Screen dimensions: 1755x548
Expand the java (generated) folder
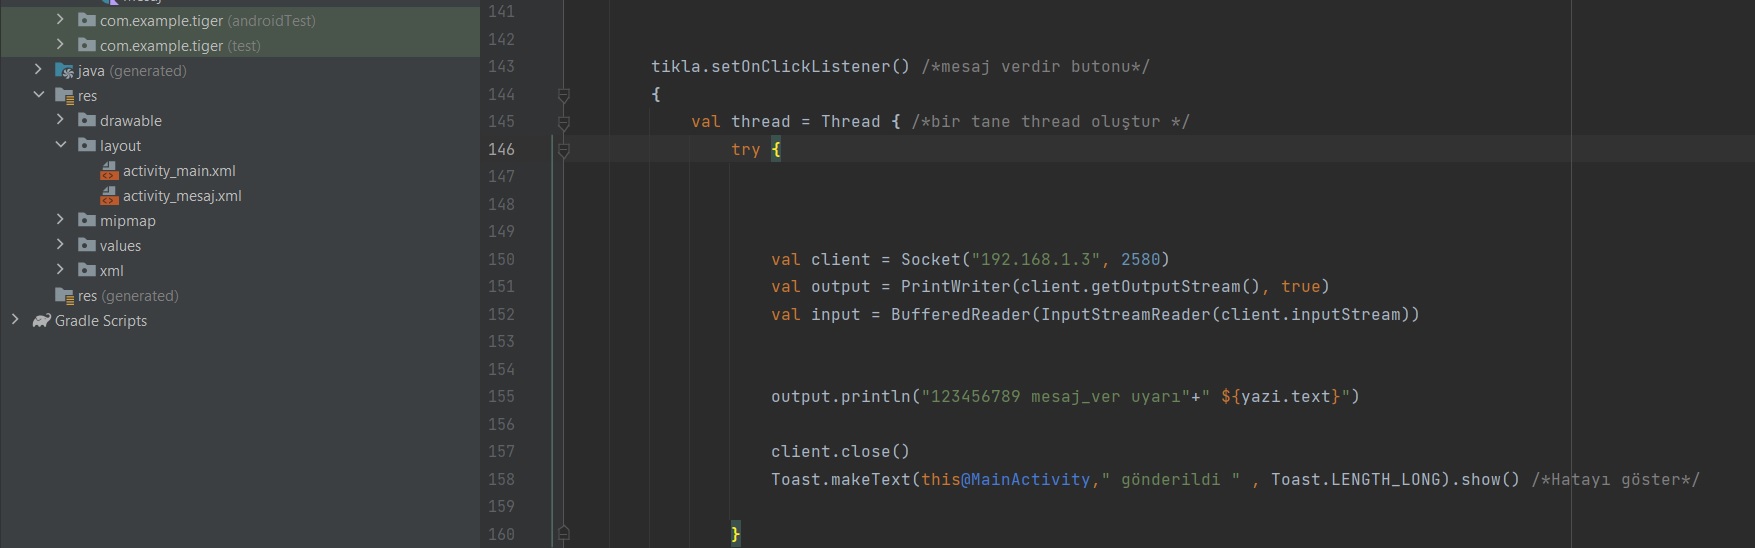pyautogui.click(x=38, y=69)
